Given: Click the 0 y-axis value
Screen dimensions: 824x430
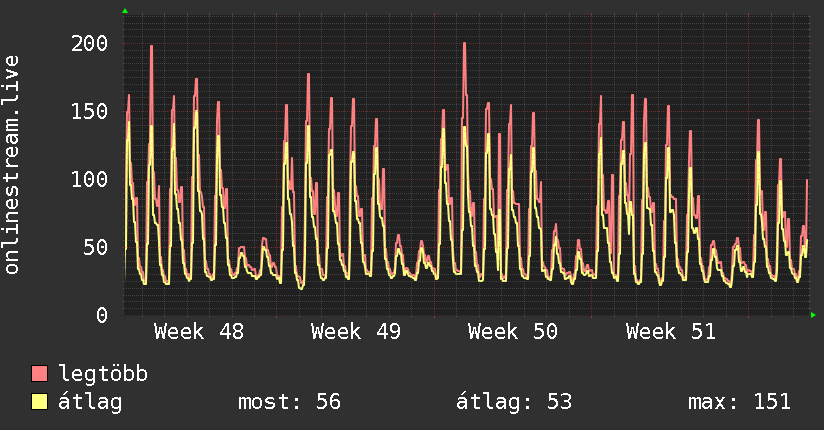Looking at the screenshot, I should pos(102,315).
